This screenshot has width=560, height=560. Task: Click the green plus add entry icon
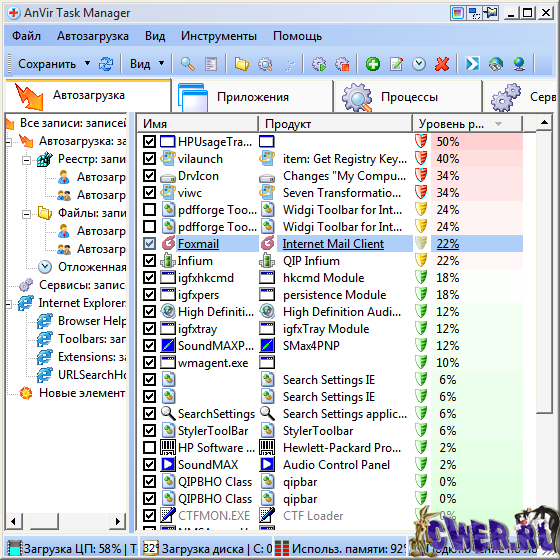click(373, 64)
